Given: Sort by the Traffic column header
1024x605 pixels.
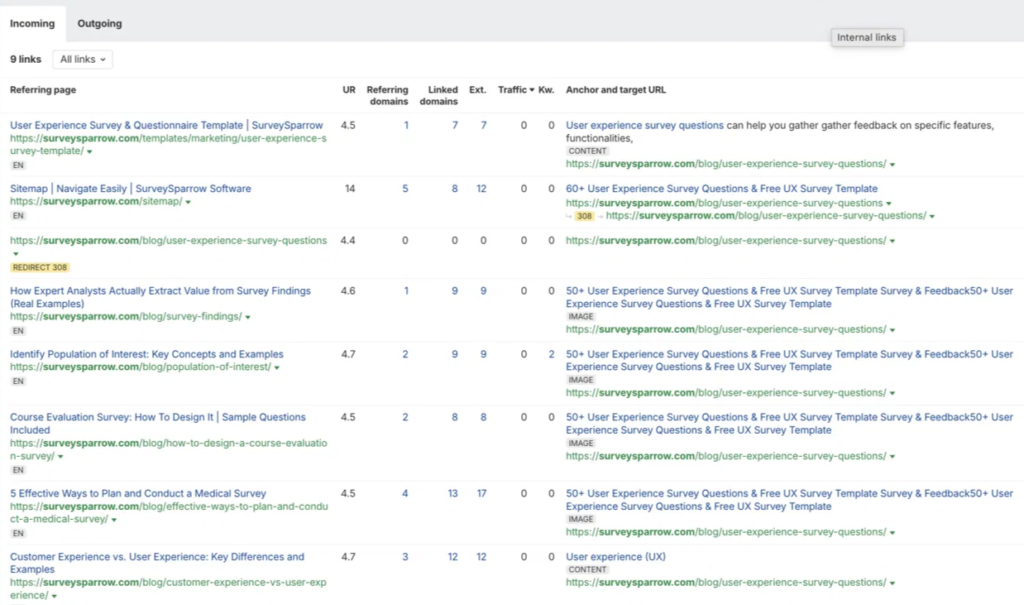Looking at the screenshot, I should click(x=516, y=90).
